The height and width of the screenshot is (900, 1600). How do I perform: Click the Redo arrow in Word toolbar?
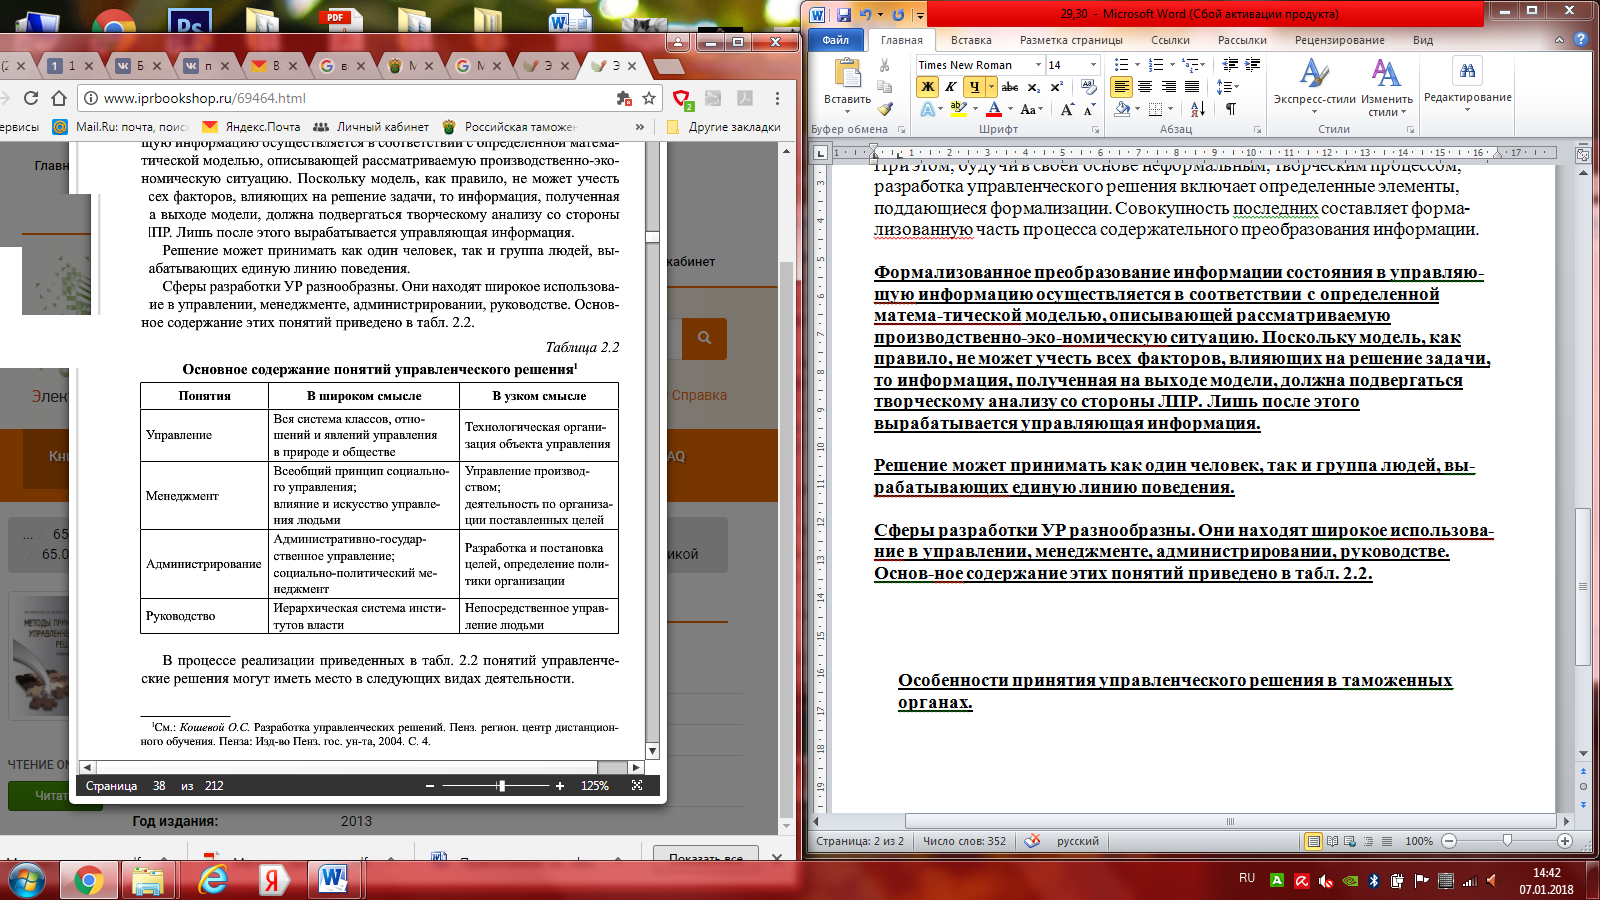(x=898, y=15)
